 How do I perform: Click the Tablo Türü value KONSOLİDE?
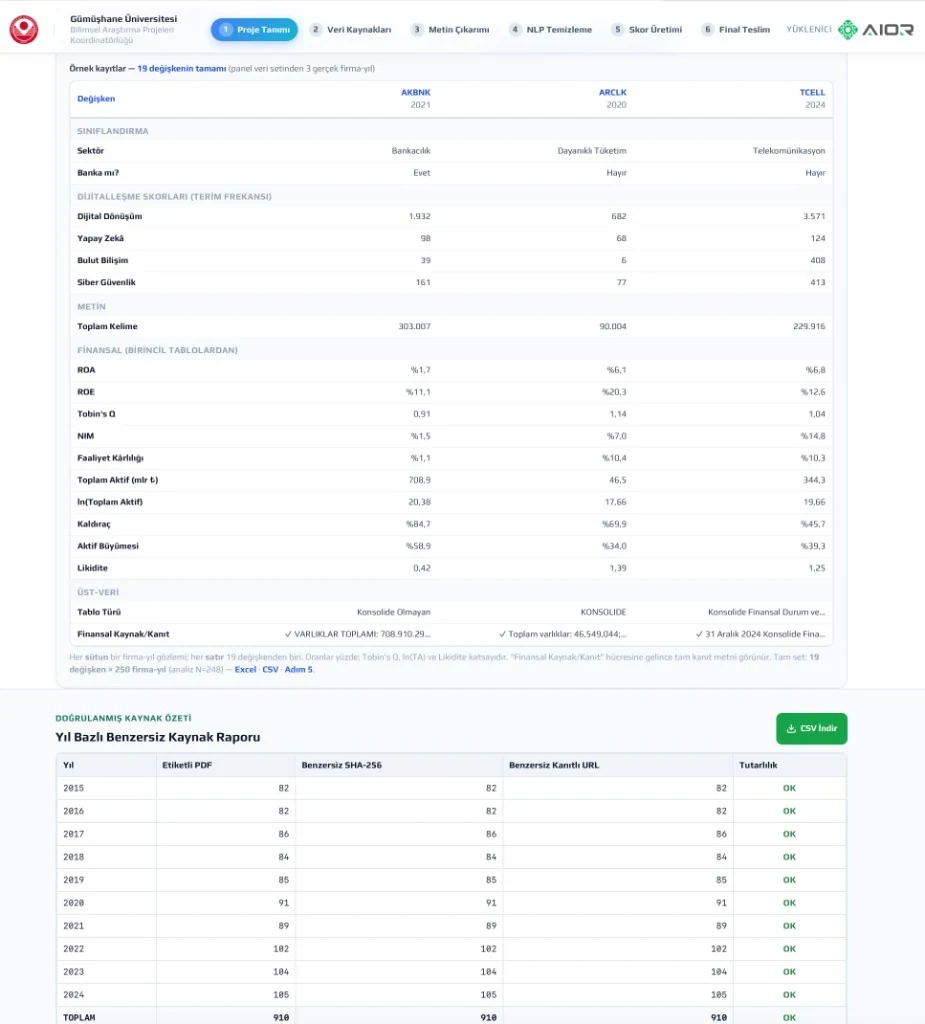tap(603, 612)
